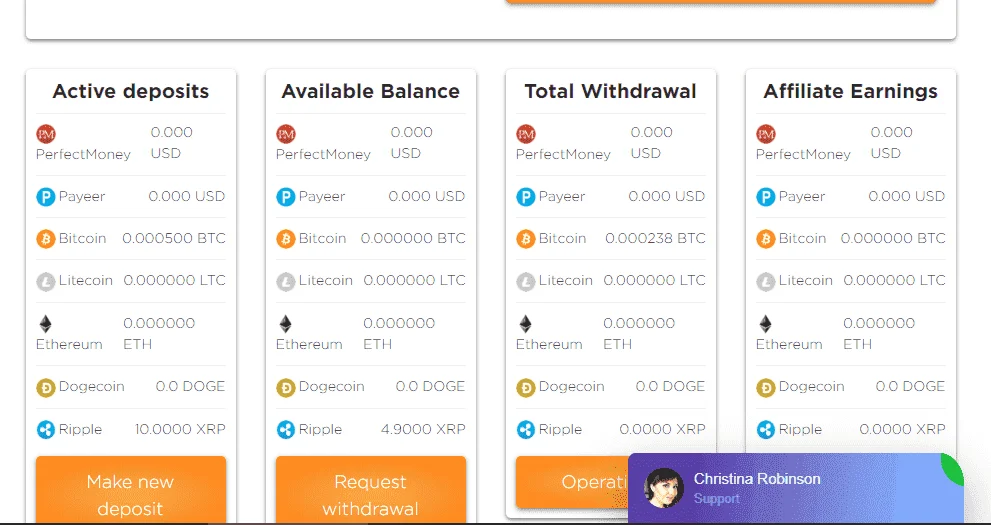Click Christina Robinson's avatar photo
Image resolution: width=991 pixels, height=525 pixels.
664,488
